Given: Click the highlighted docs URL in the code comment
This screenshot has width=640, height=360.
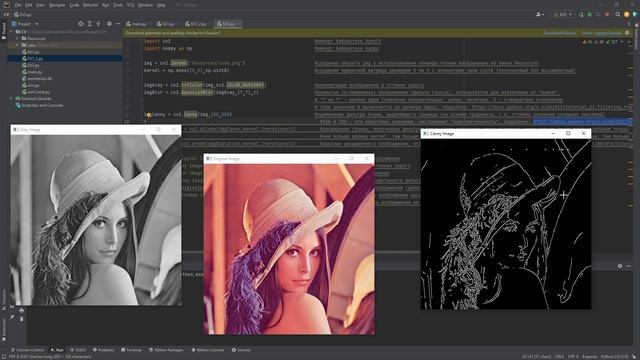Looking at the screenshot, I should (582, 122).
